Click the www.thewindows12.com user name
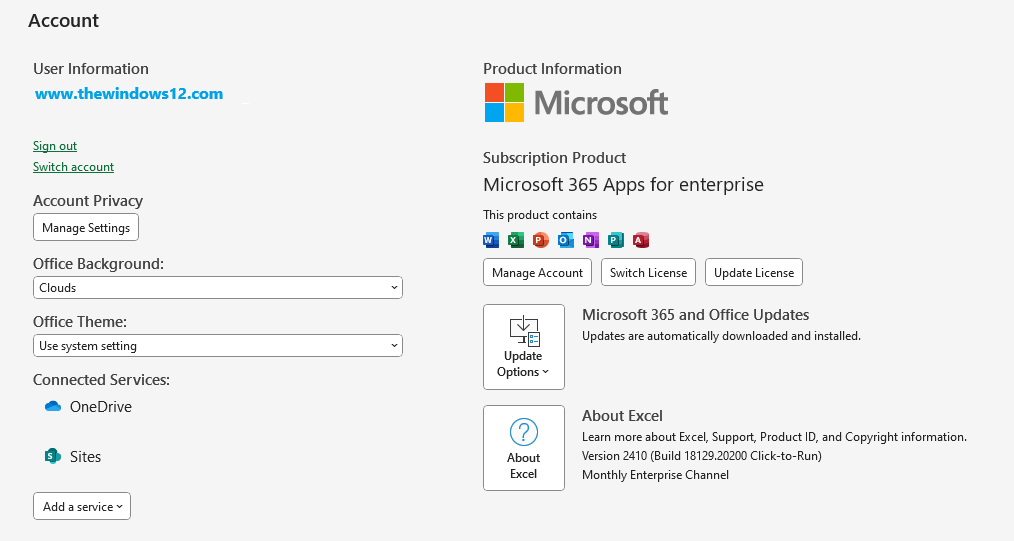The width and height of the screenshot is (1014, 541). [x=129, y=94]
